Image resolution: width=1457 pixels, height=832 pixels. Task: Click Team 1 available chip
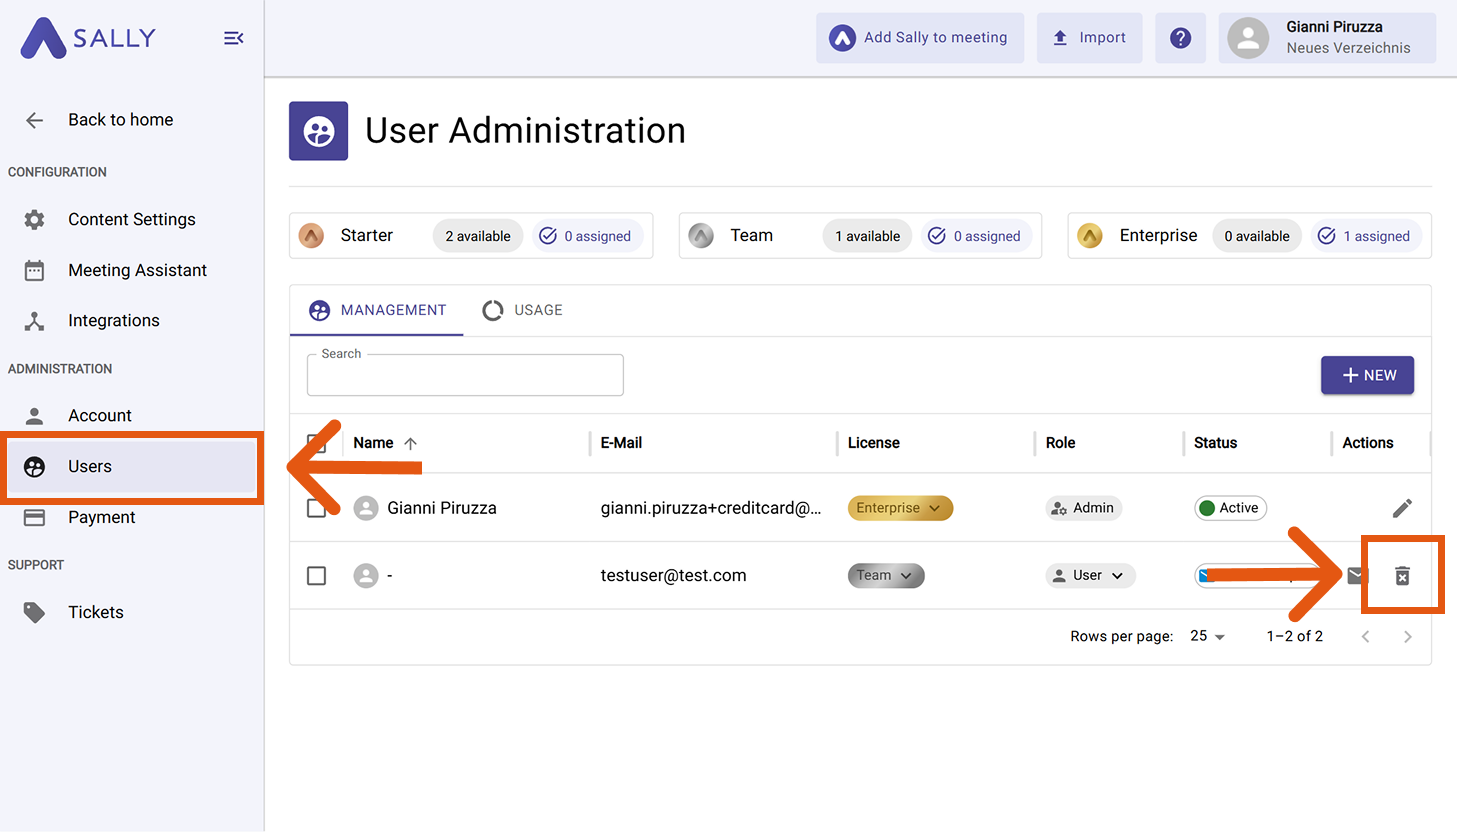point(867,236)
